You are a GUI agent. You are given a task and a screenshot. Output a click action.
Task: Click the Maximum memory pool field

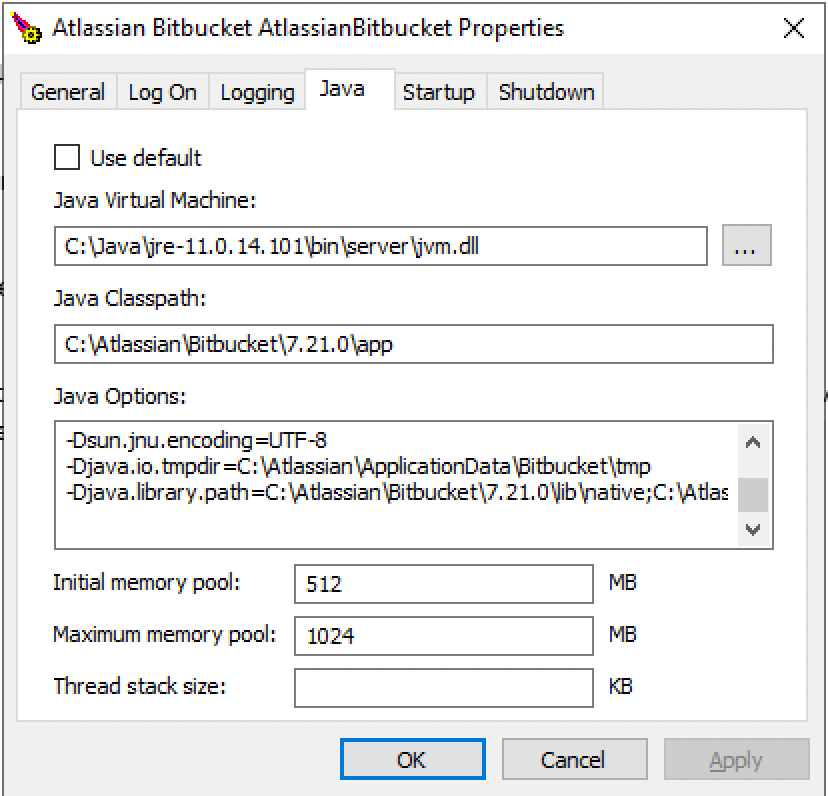444,635
